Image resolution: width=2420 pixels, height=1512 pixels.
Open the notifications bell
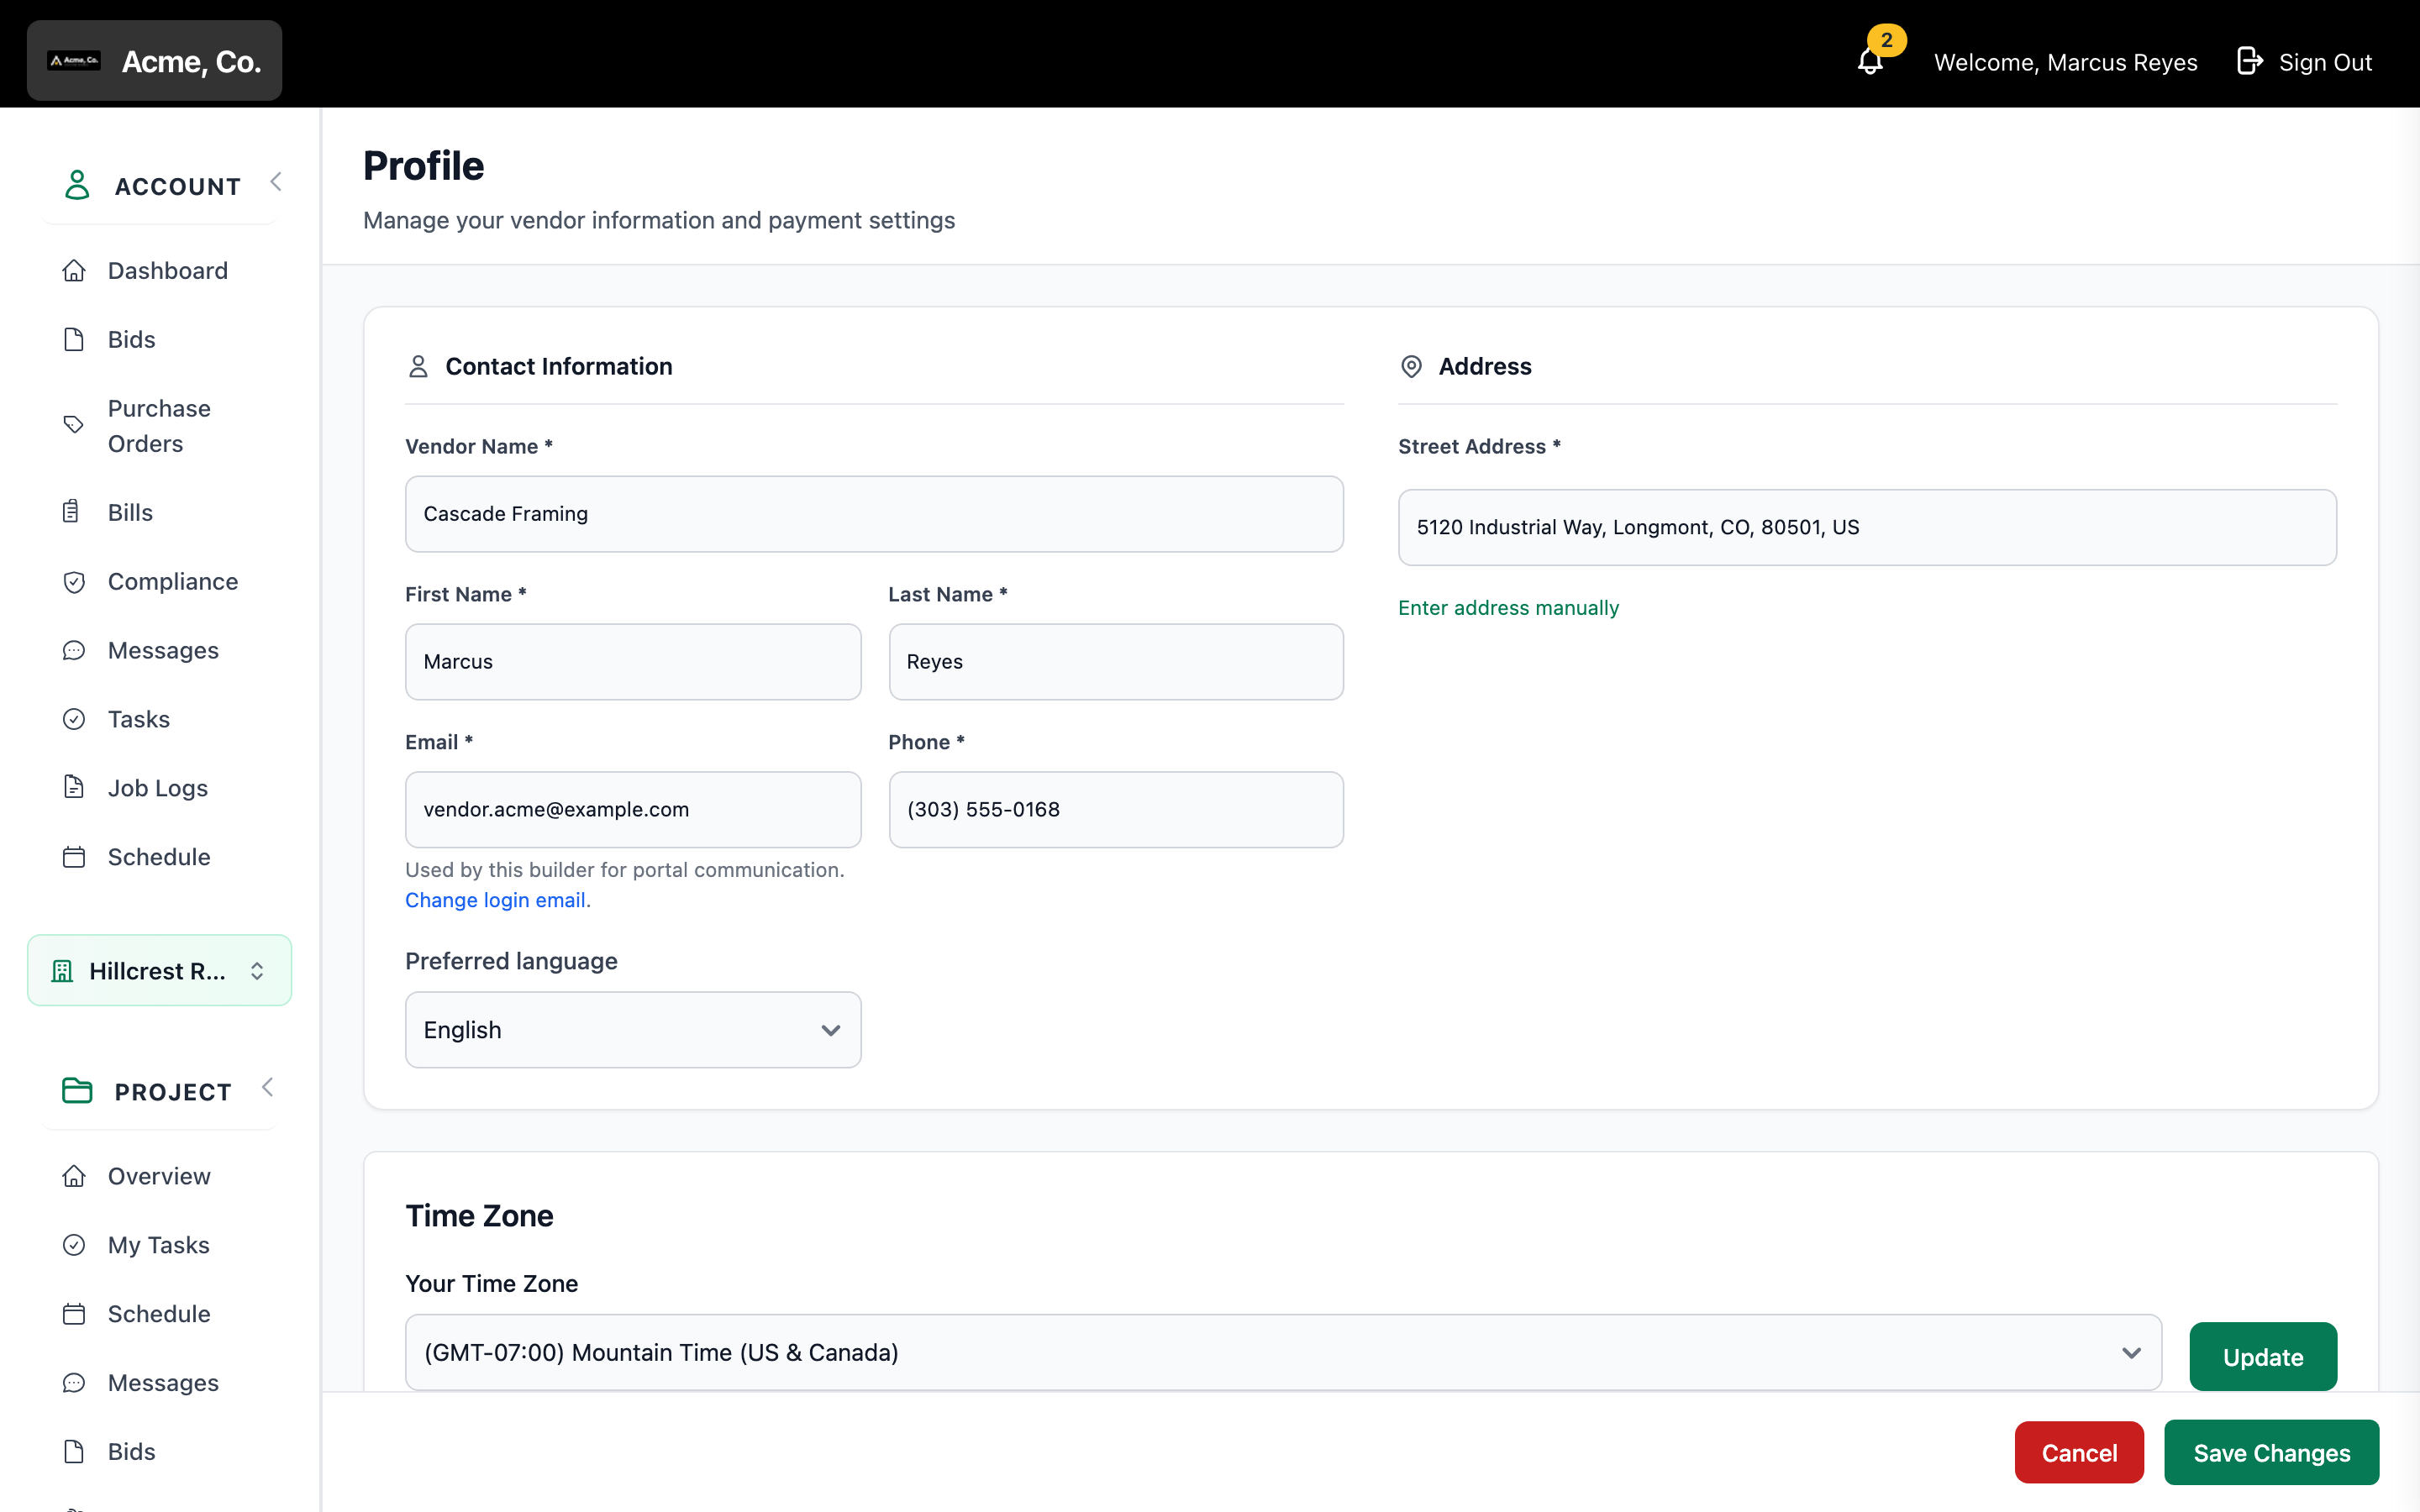pos(1871,61)
